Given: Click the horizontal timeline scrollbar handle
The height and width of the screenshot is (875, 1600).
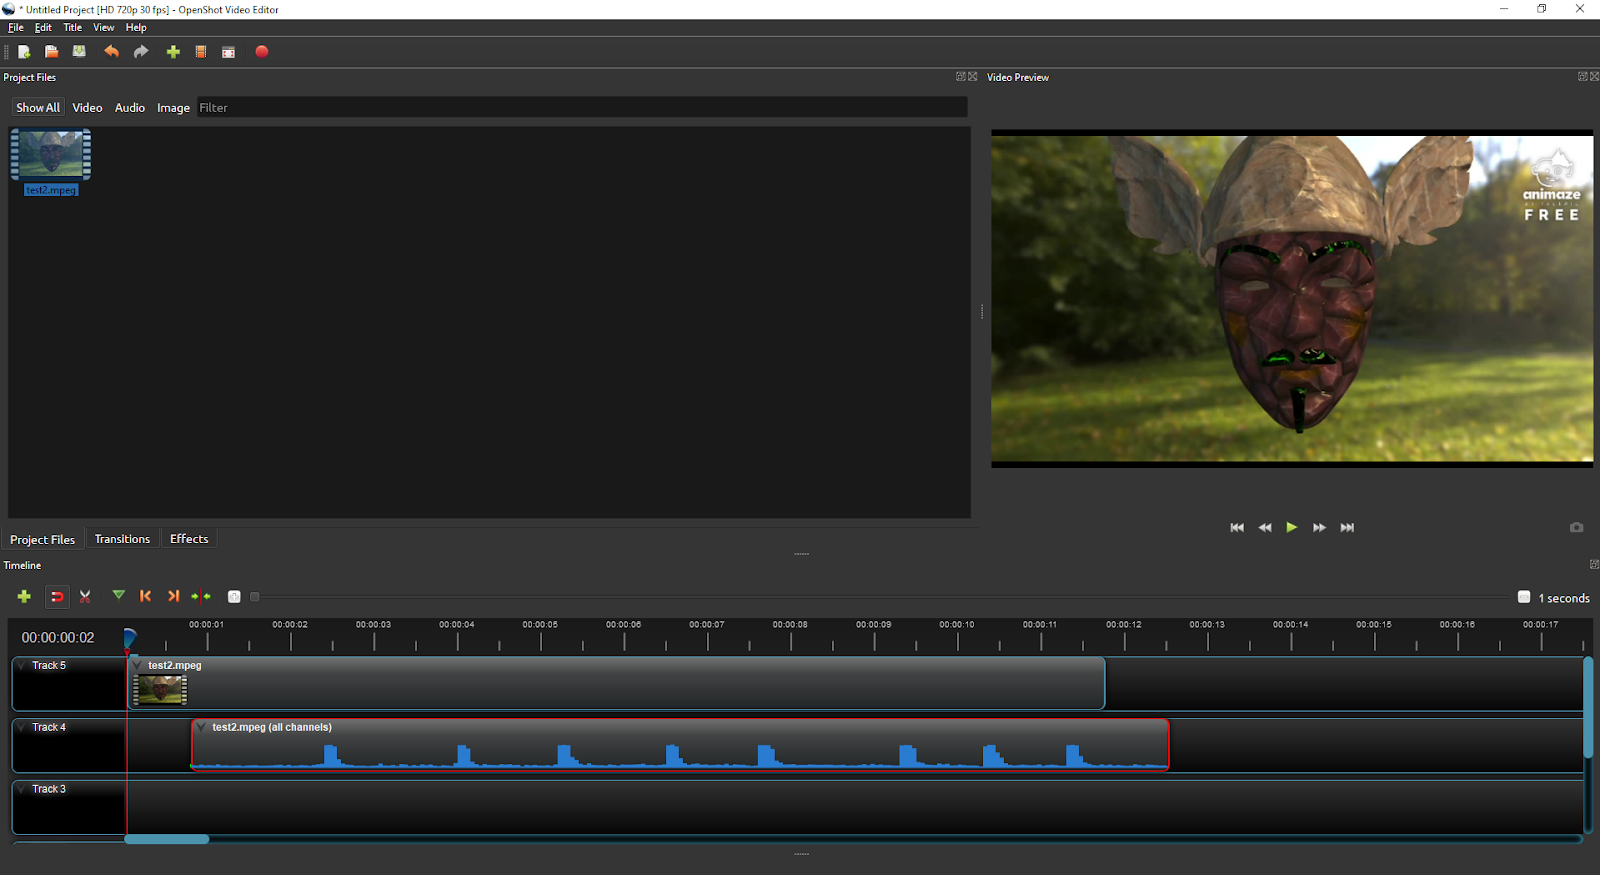Looking at the screenshot, I should pos(167,839).
